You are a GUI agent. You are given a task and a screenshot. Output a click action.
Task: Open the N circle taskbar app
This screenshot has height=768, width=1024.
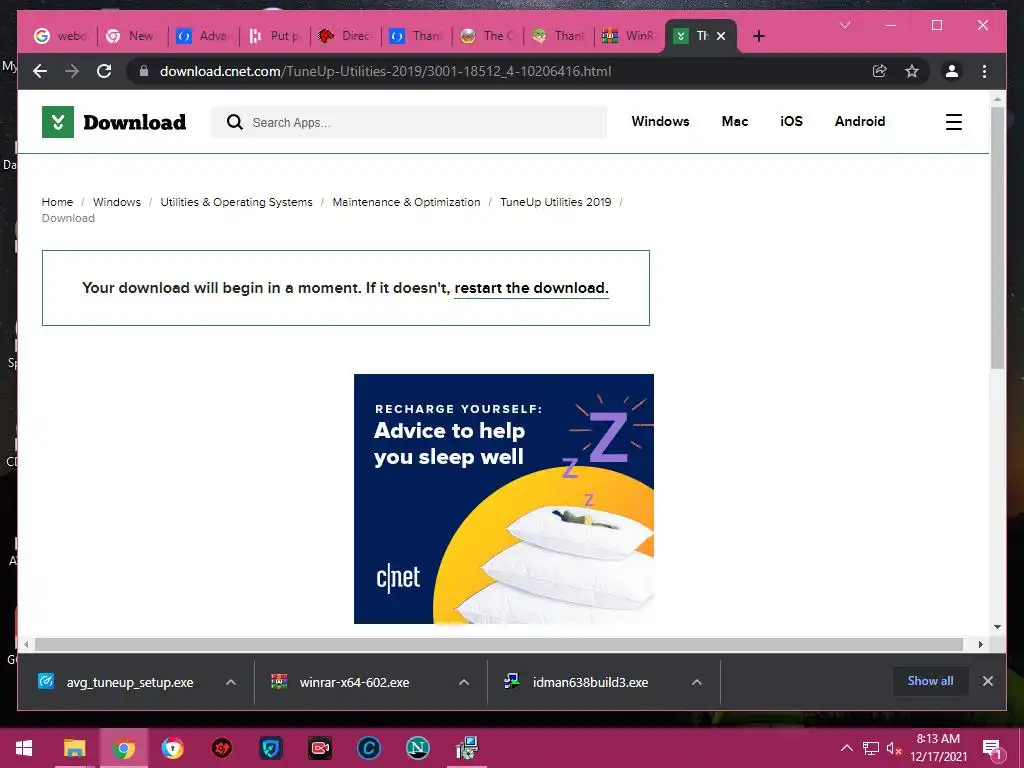point(418,748)
